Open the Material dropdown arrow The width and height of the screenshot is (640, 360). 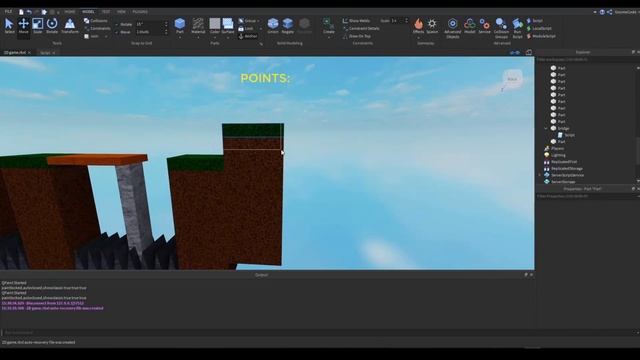point(198,38)
